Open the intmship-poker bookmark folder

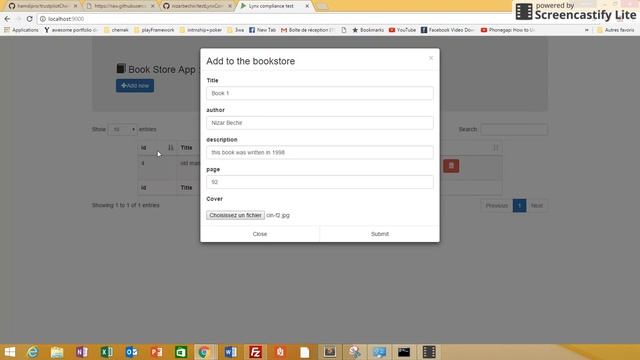(x=201, y=30)
